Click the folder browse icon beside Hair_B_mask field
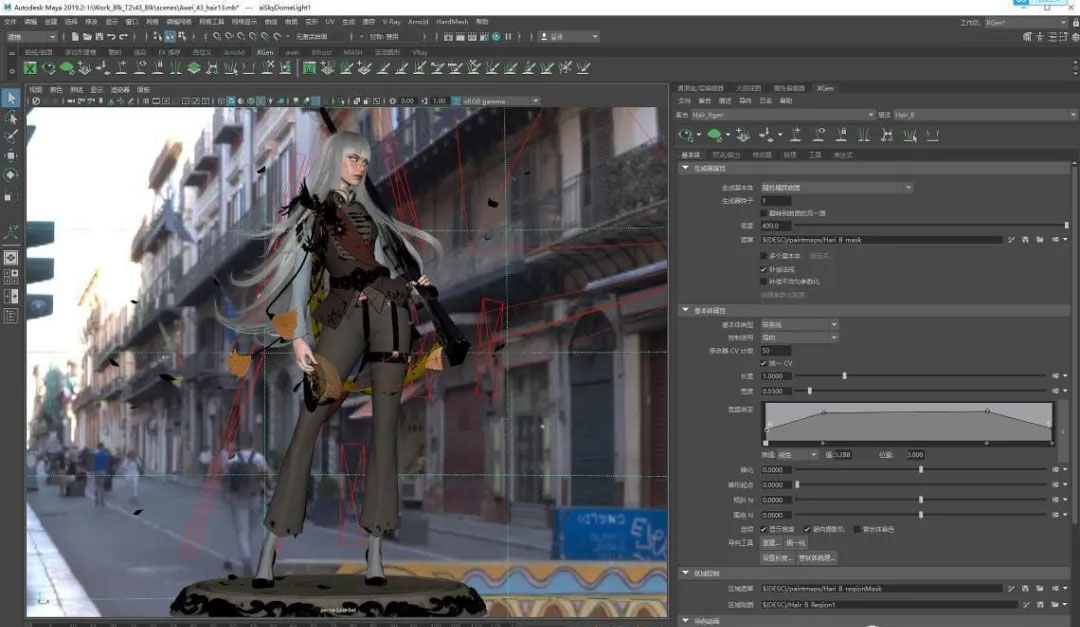Image resolution: width=1080 pixels, height=627 pixels. [x=1040, y=240]
